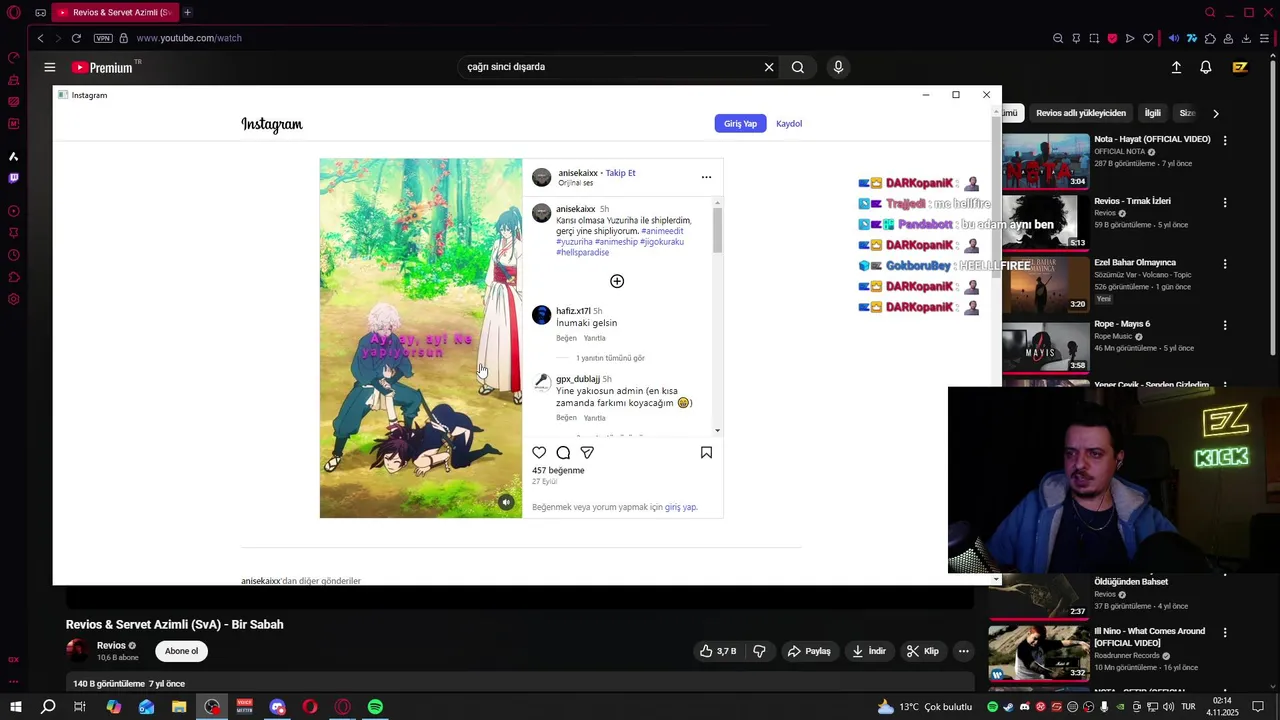The image size is (1280, 720).
Task: Open Opera easy setup sliders icon
Action: pos(1264,38)
